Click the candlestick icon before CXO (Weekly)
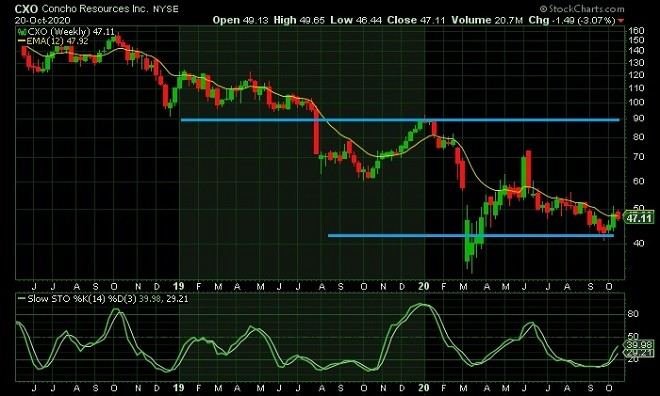Screen dimensions: 660x396 [21, 32]
